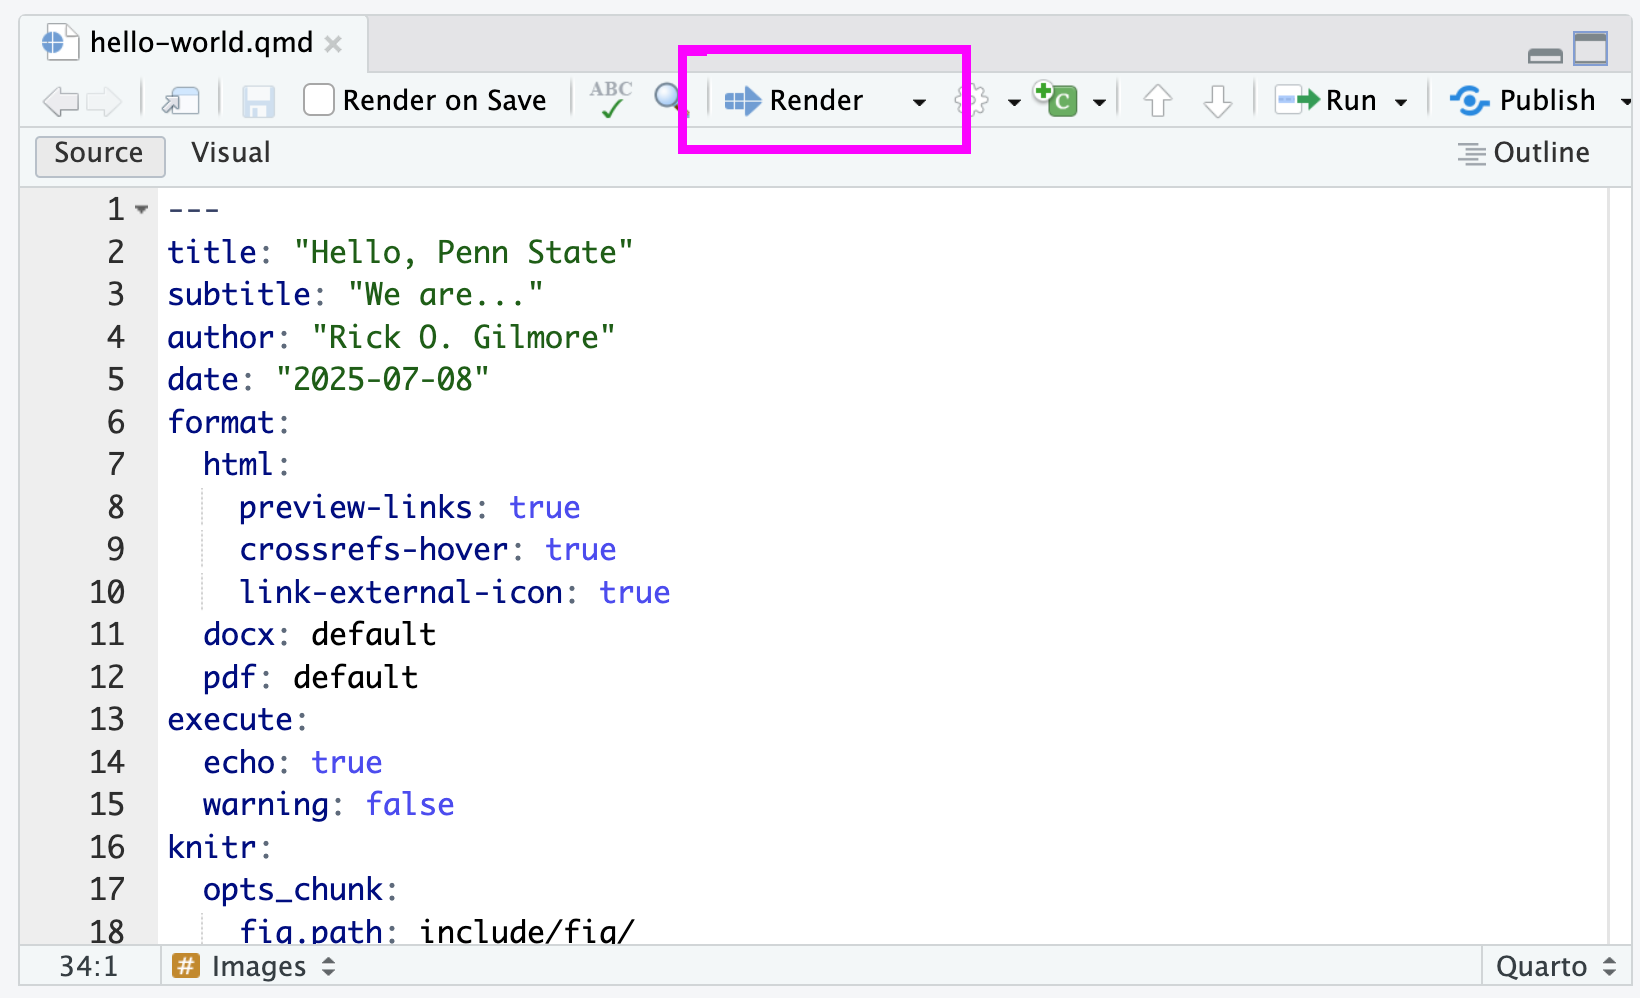
Task: Go to next chunk down arrow
Action: (x=1217, y=101)
